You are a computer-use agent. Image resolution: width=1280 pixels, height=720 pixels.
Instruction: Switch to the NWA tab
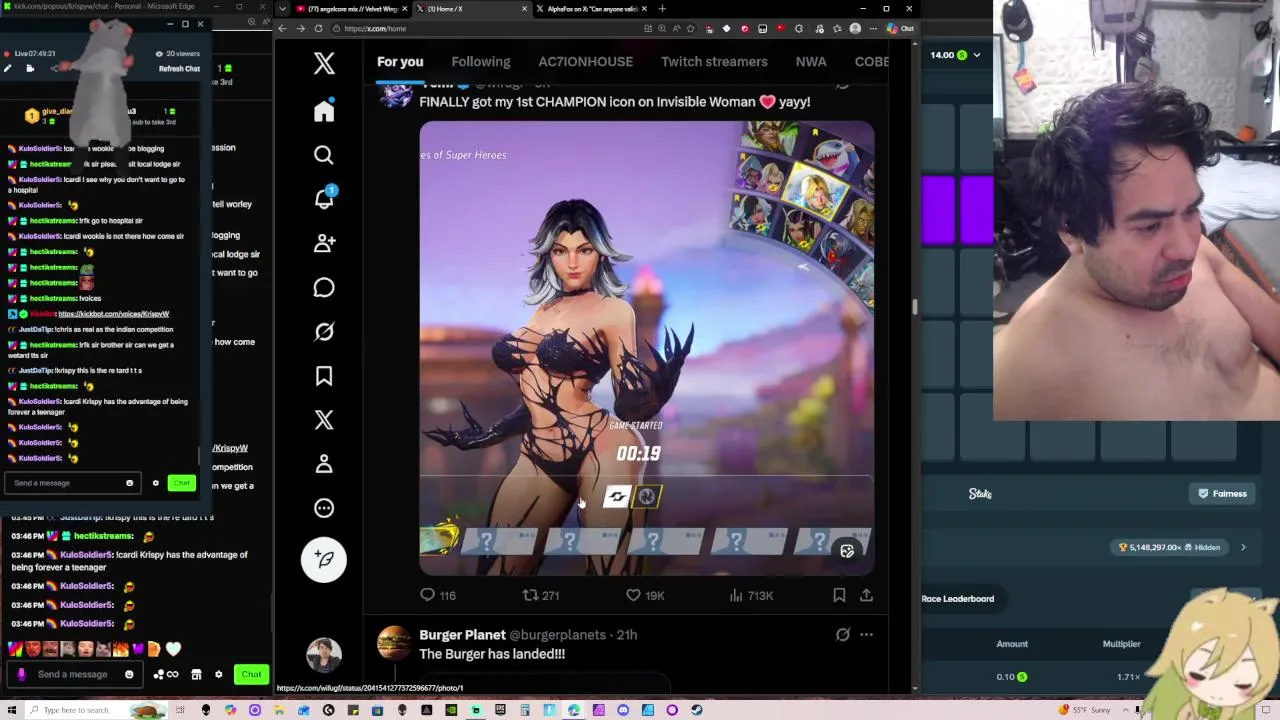811,62
